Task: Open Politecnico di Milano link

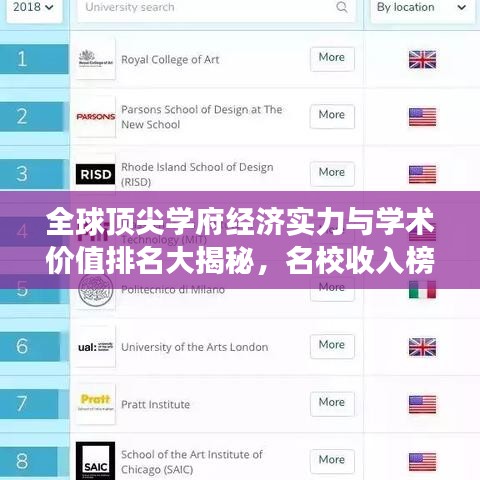Action: coord(173,290)
